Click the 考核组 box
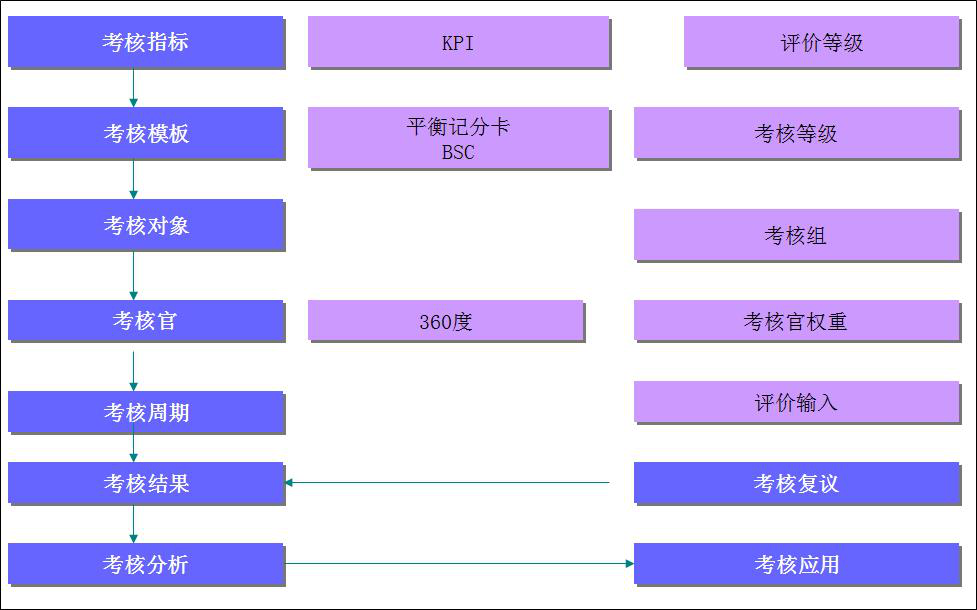Viewport: 977px width, 610px height. click(x=796, y=235)
